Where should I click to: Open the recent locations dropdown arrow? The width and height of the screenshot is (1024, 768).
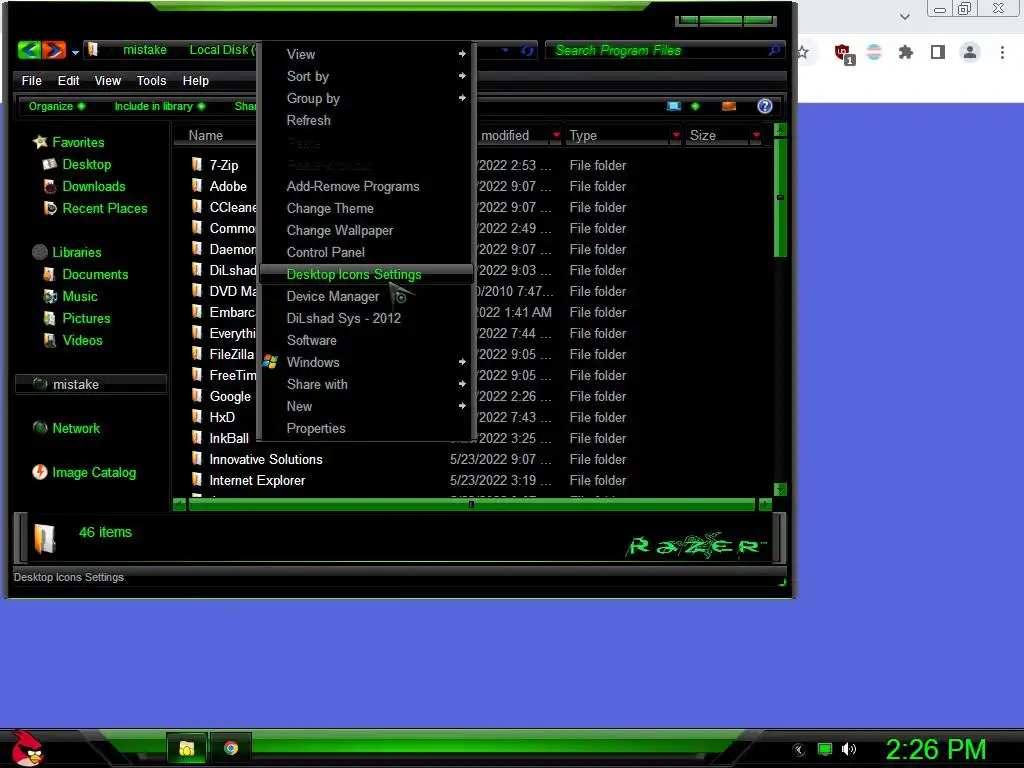(75, 52)
